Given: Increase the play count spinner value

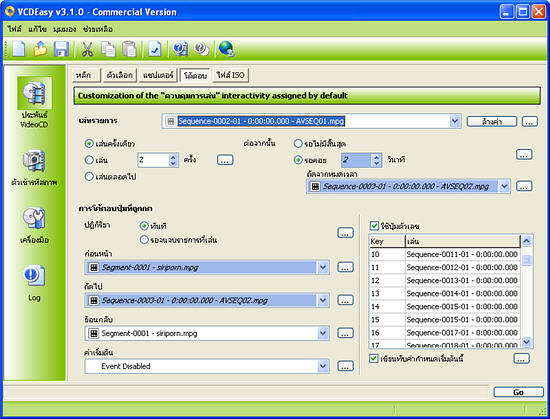Looking at the screenshot, I should point(173,157).
